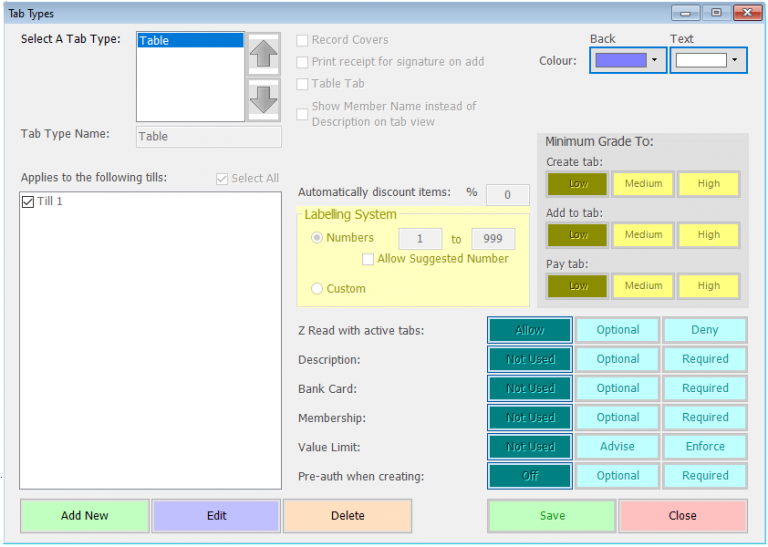Viewport: 768px width, 547px height.
Task: Minimize the Tab Types window
Action: pos(685,13)
